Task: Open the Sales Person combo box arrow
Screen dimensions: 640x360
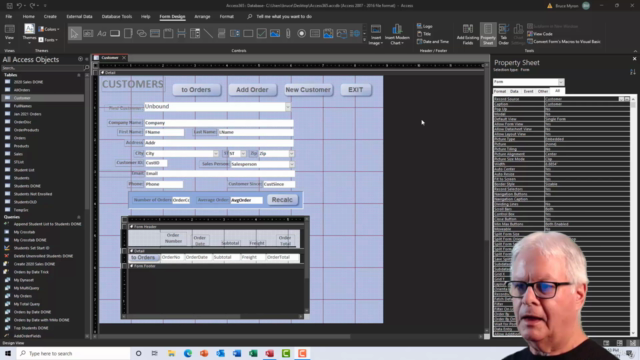Action: tap(292, 164)
